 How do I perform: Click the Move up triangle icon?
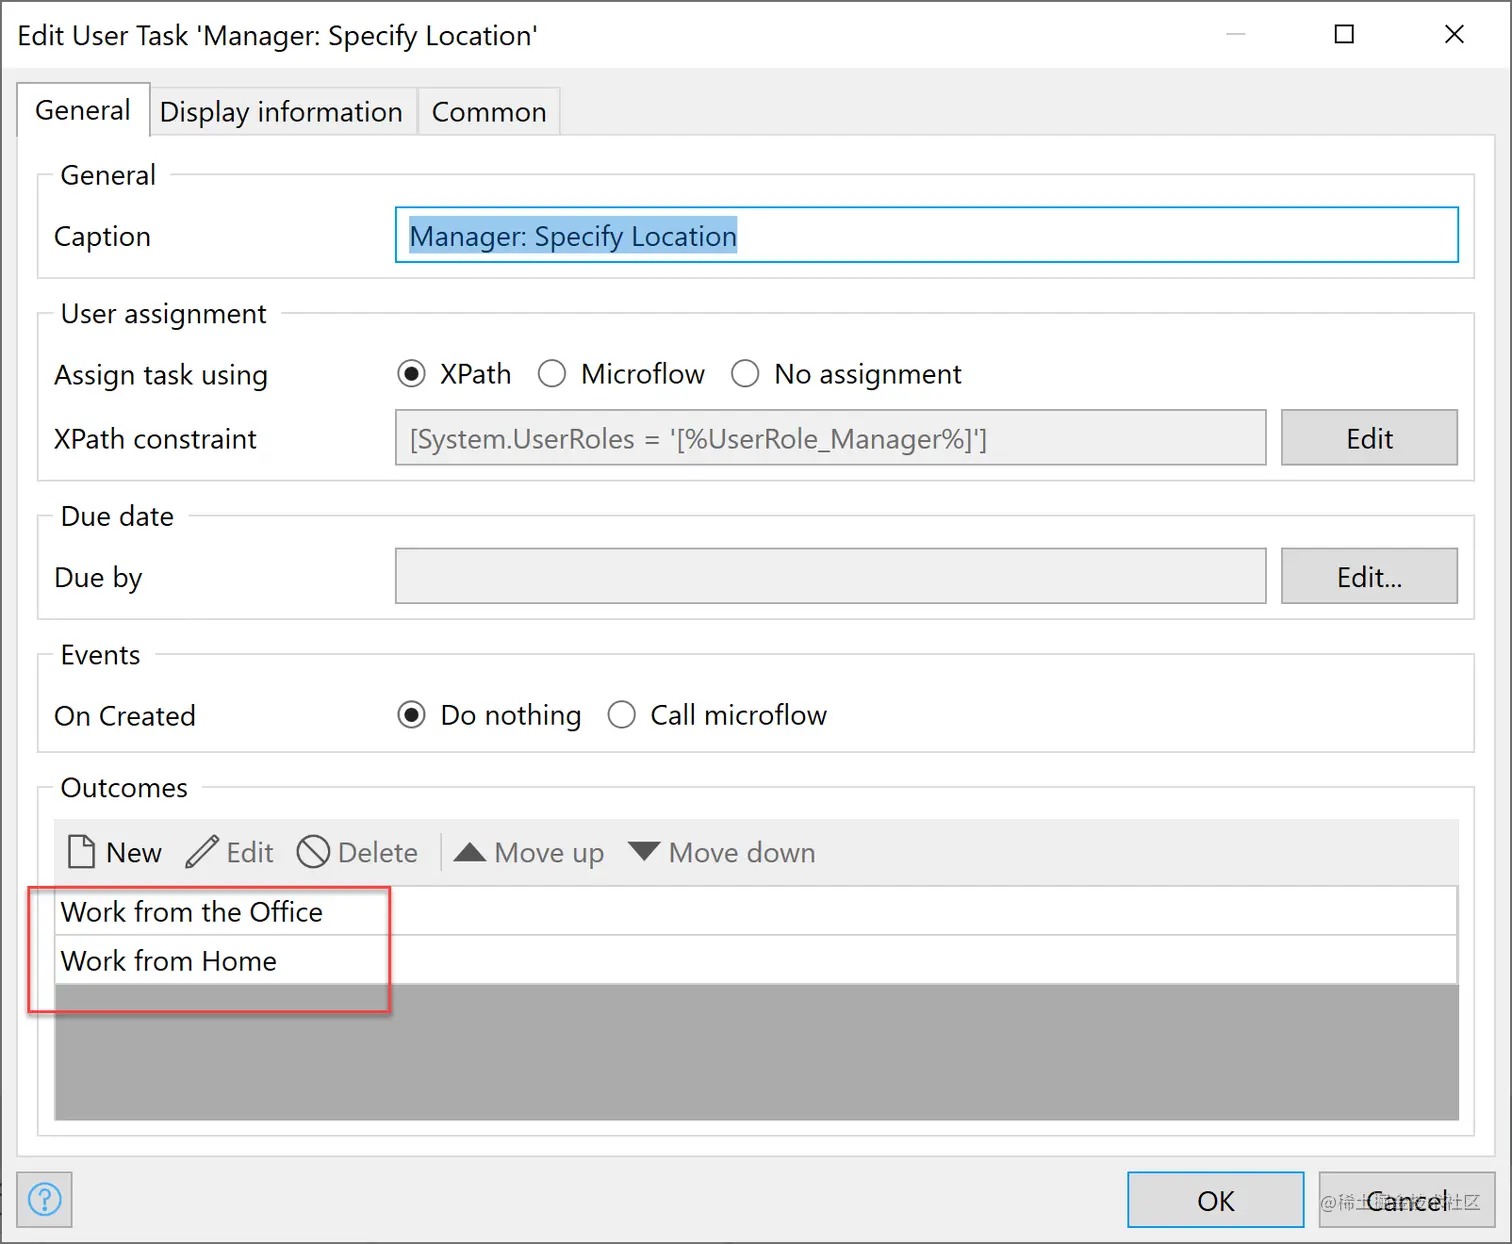click(x=469, y=852)
